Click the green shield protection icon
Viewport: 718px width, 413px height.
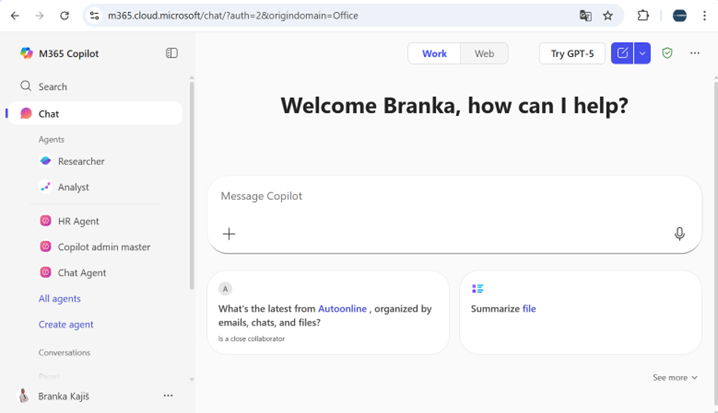[667, 53]
